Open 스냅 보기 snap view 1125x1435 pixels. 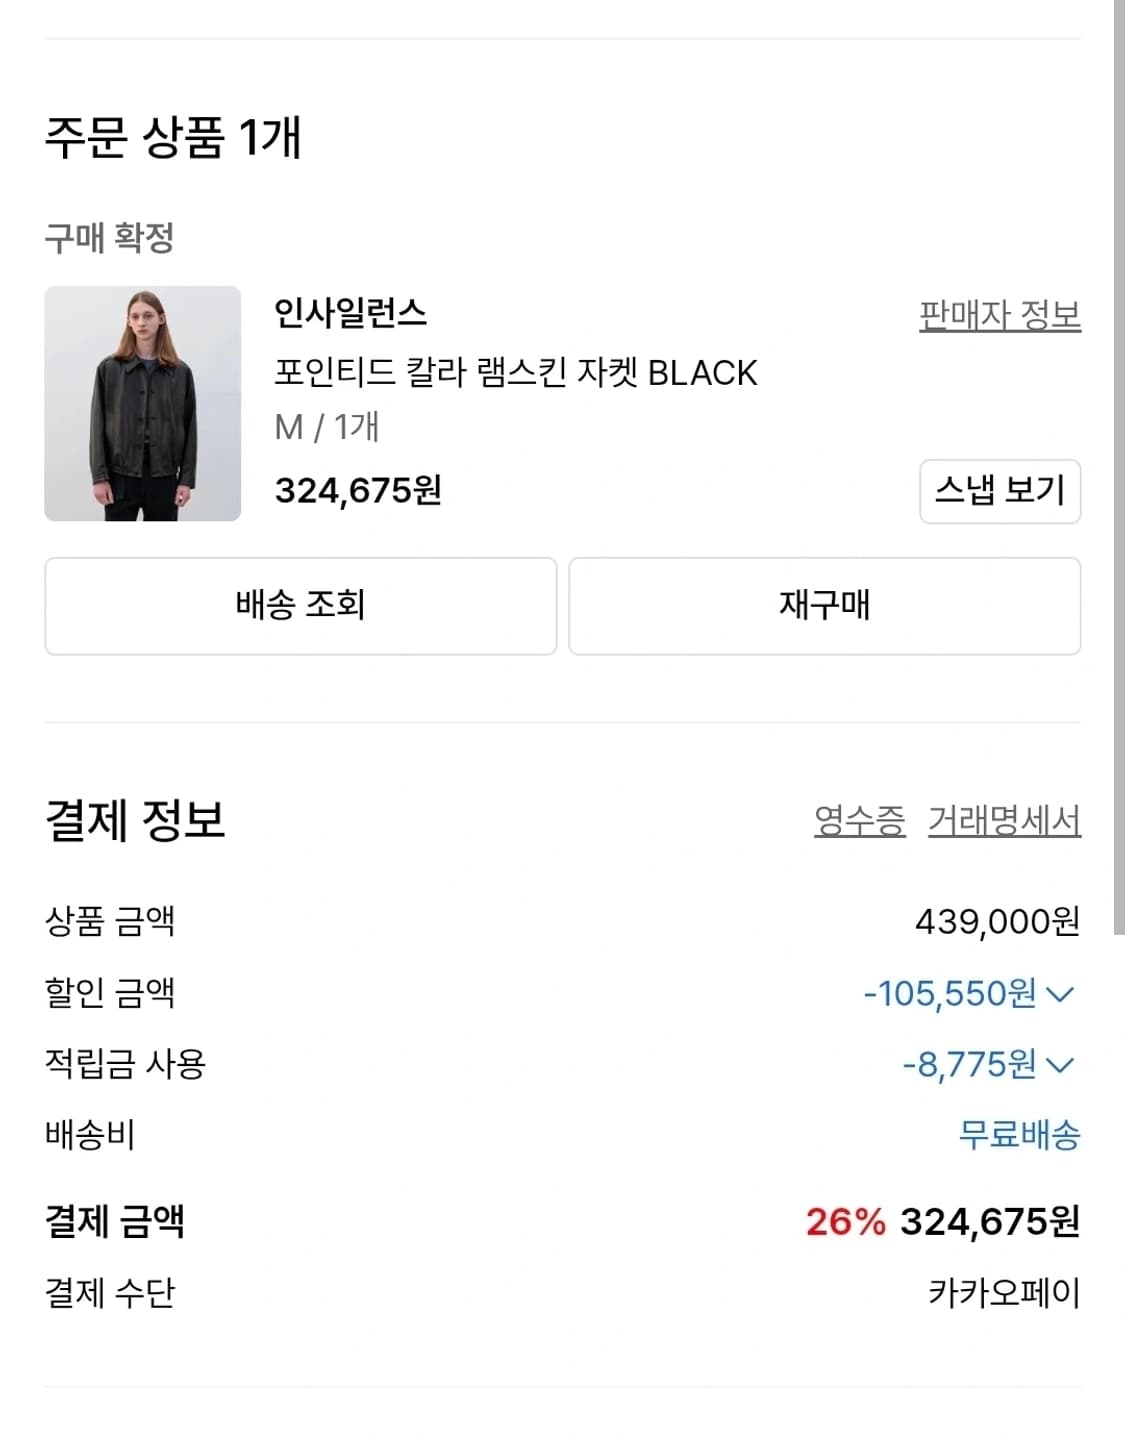tap(1000, 491)
